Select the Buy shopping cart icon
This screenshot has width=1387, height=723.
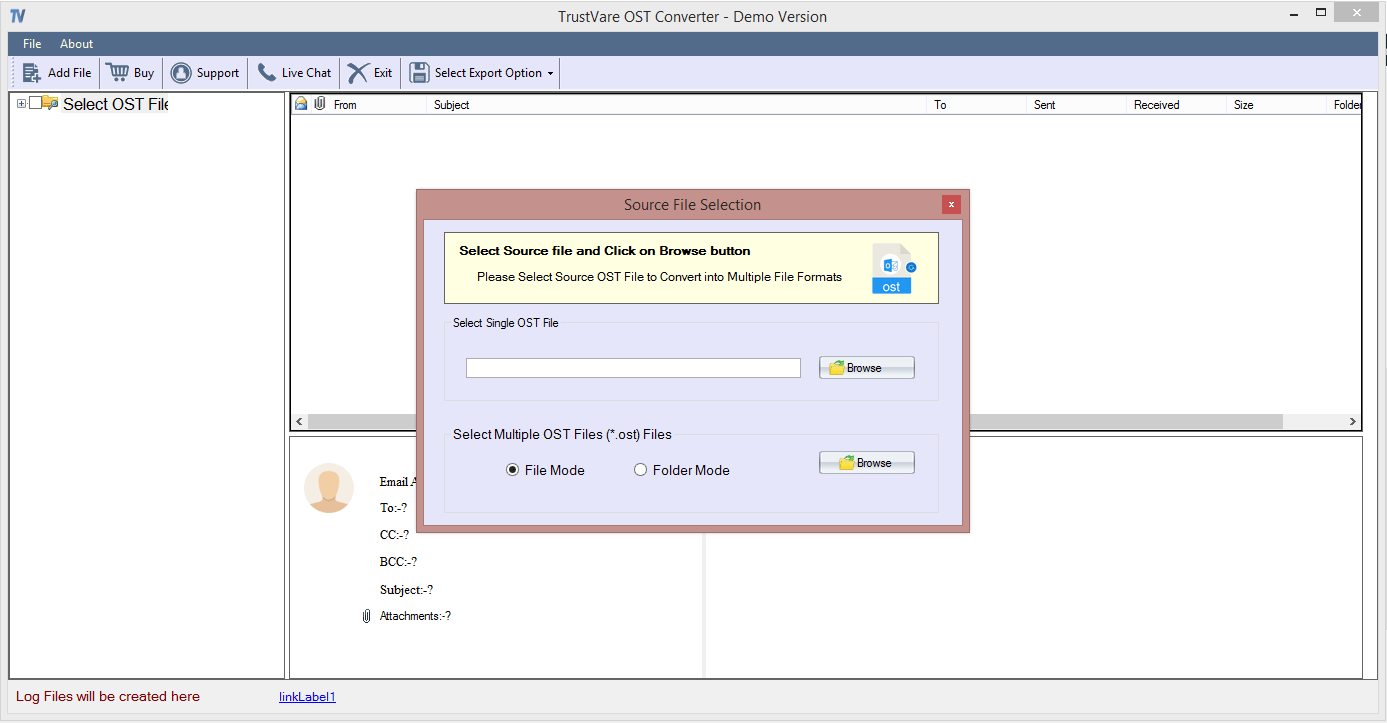114,72
